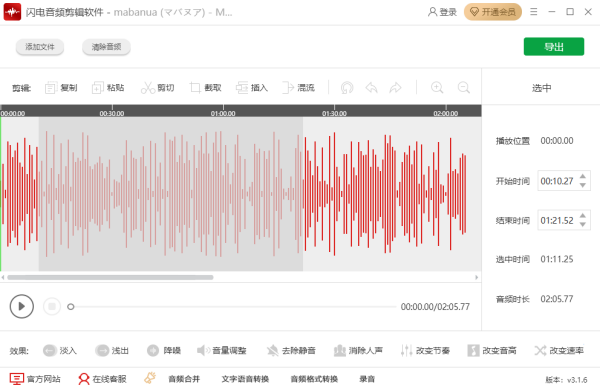Click 消除人声 remove vocals
600x388 pixels.
[x=358, y=350]
